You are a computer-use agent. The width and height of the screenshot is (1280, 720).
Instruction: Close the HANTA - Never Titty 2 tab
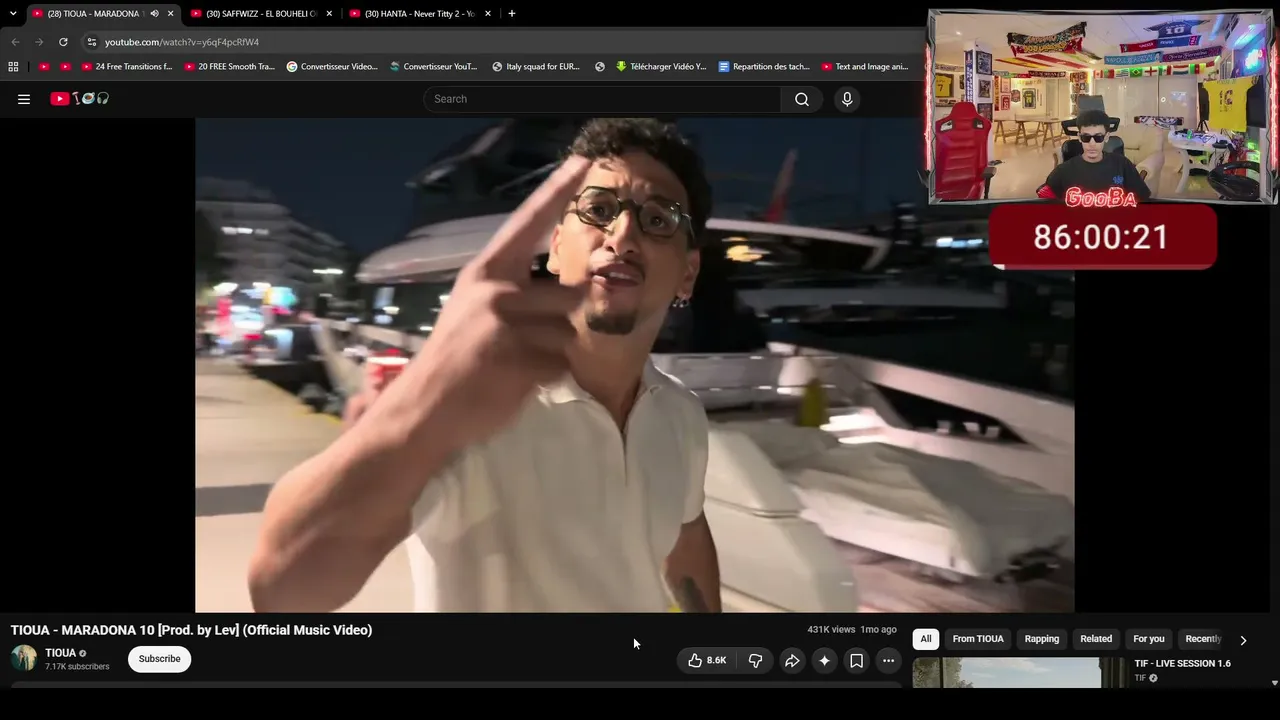click(488, 13)
